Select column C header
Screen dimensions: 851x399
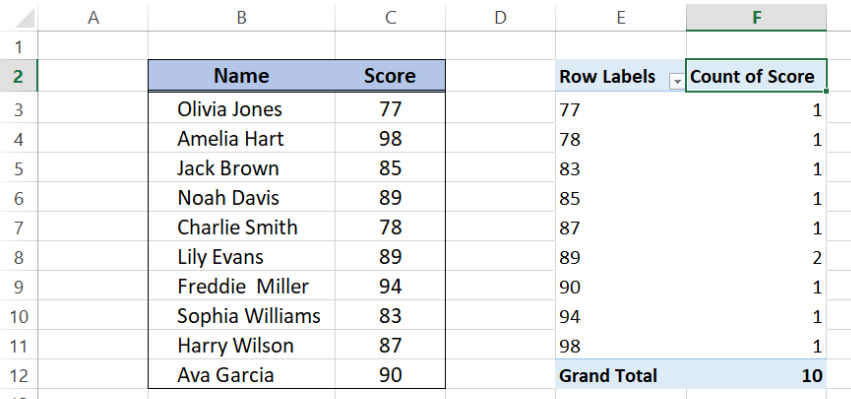390,17
